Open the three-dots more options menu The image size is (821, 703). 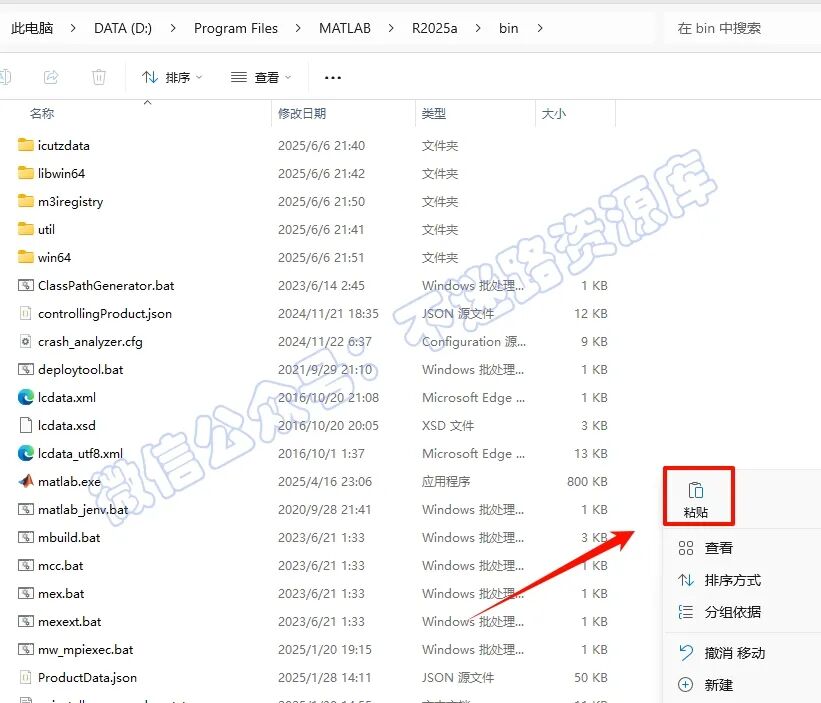click(332, 77)
